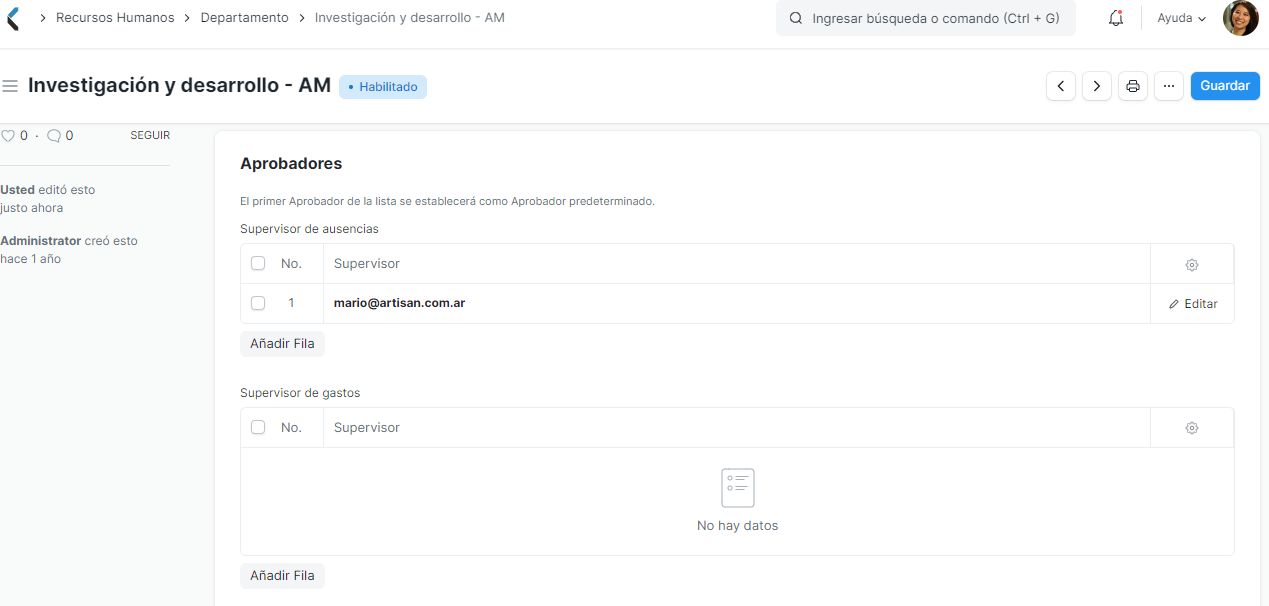The width and height of the screenshot is (1269, 606).
Task: Open gear settings for Supervisor de gastos table
Action: [1192, 428]
